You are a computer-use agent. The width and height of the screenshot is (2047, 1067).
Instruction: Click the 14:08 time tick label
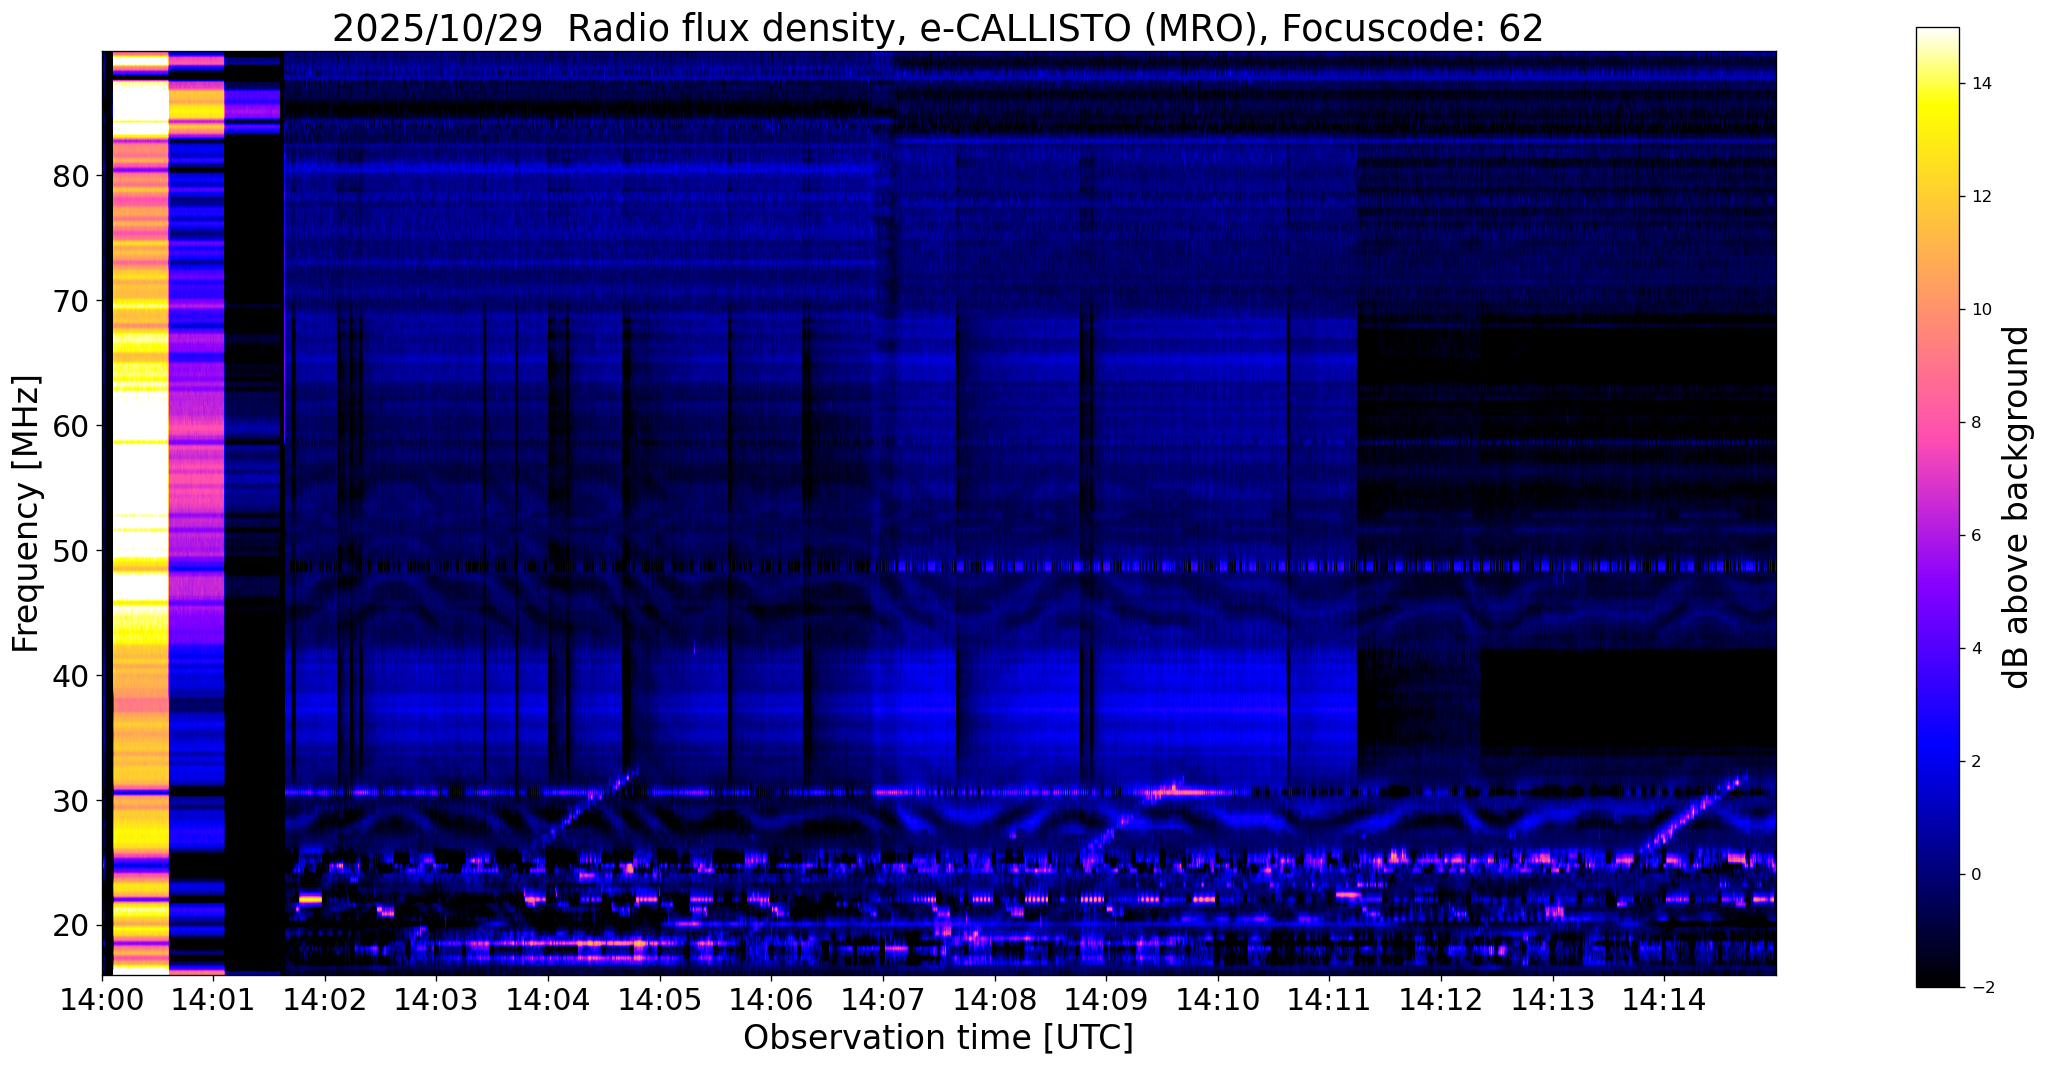point(994,999)
